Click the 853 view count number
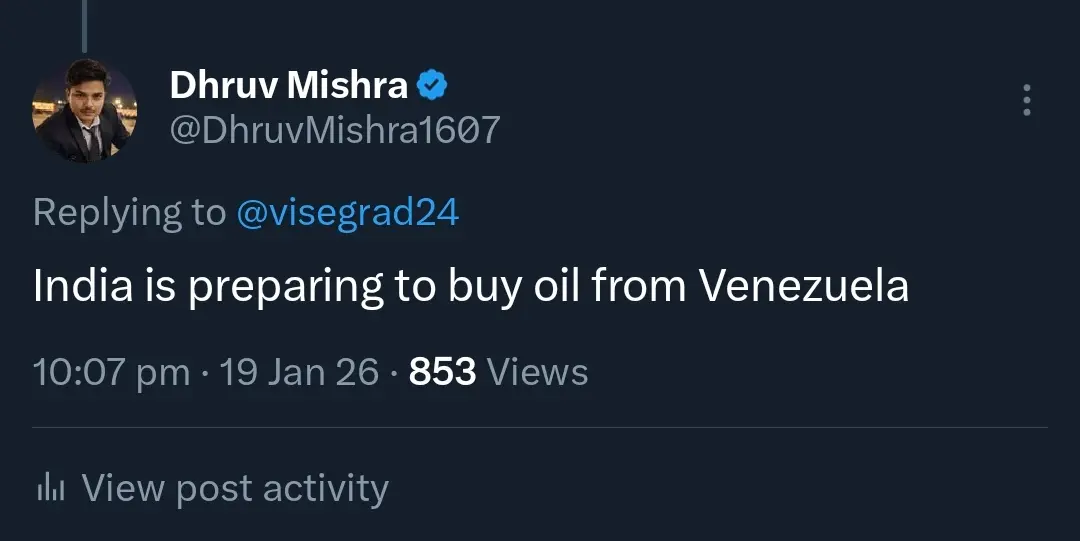This screenshot has height=541, width=1080. (x=443, y=372)
